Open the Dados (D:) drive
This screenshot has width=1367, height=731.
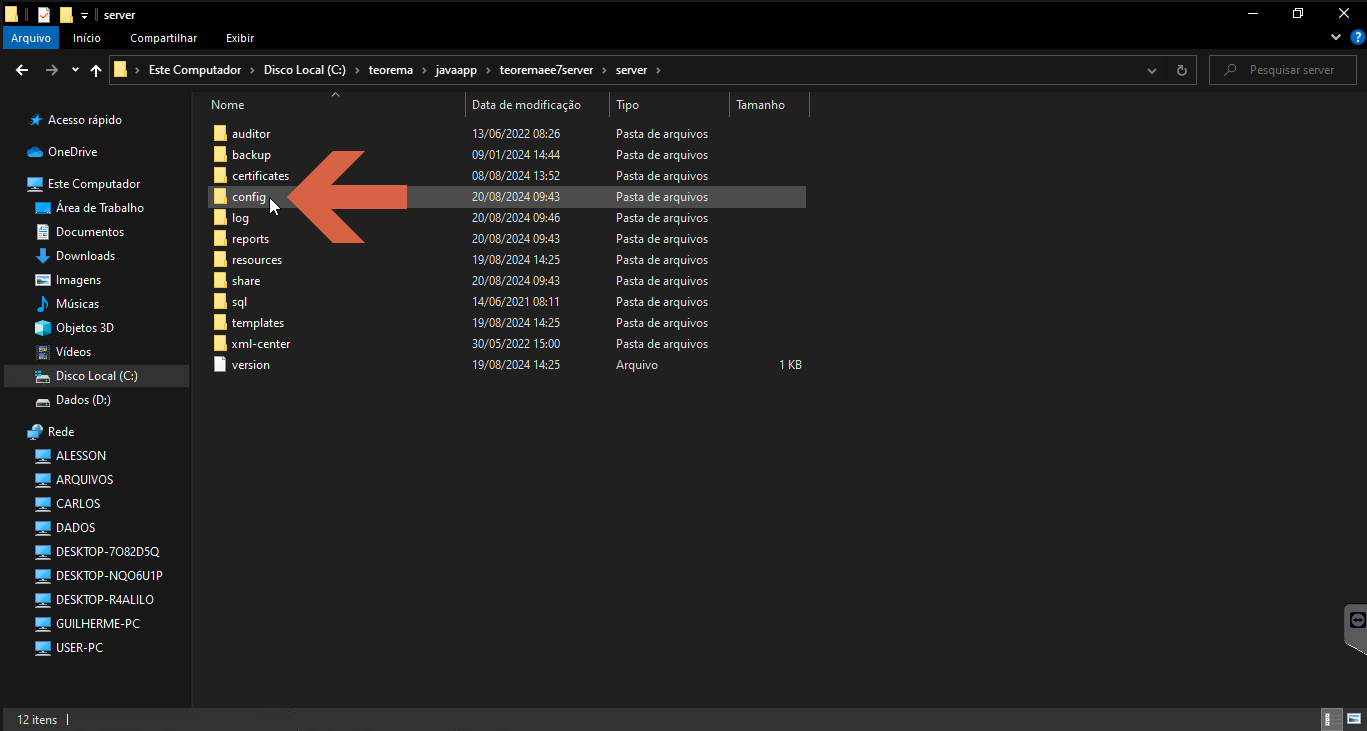pyautogui.click(x=83, y=400)
